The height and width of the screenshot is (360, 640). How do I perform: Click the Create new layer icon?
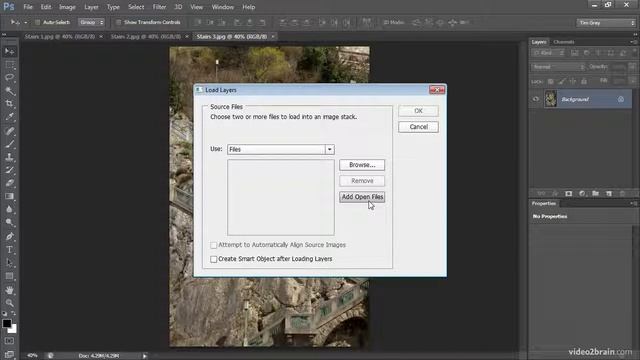click(609, 193)
